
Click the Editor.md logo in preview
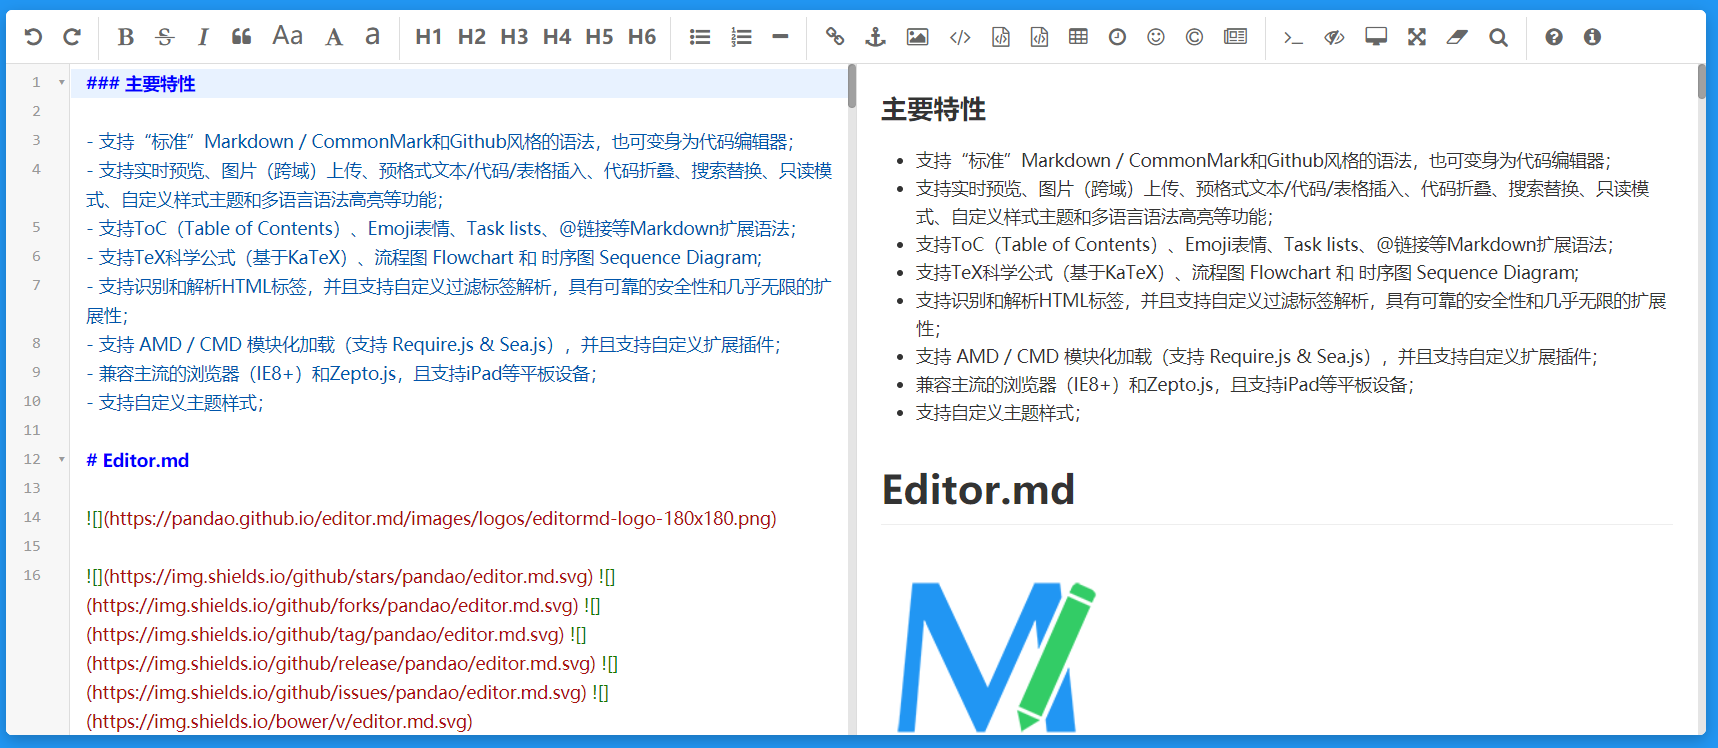(x=996, y=657)
